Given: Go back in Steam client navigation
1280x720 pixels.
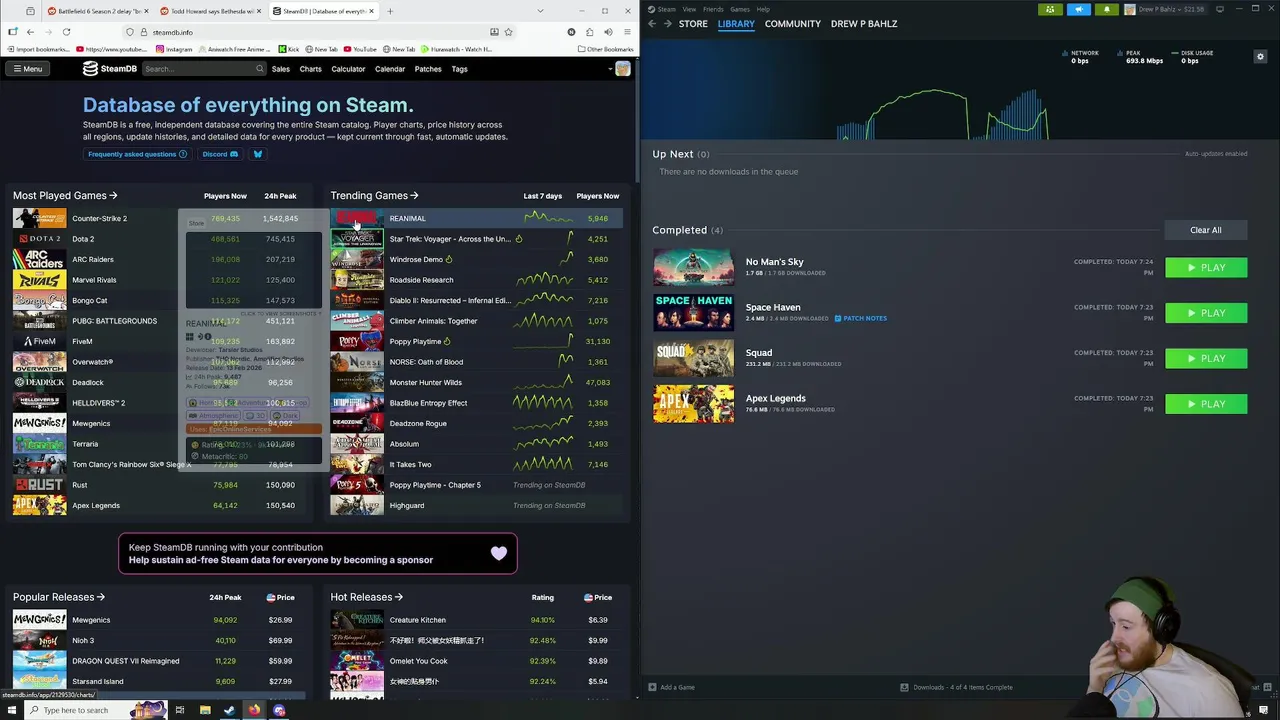Looking at the screenshot, I should [x=652, y=24].
